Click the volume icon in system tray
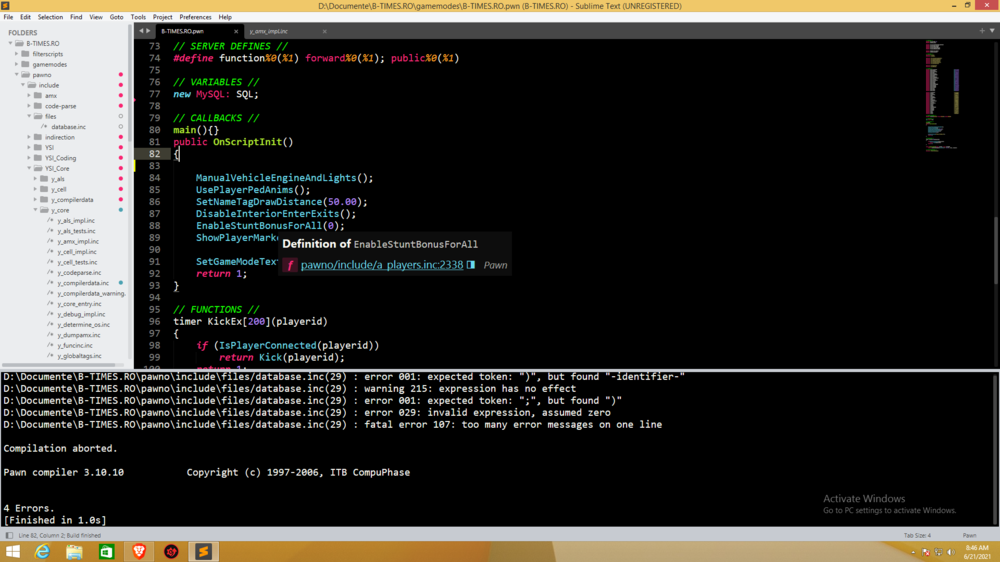The height and width of the screenshot is (562, 1000). pyautogui.click(x=951, y=552)
